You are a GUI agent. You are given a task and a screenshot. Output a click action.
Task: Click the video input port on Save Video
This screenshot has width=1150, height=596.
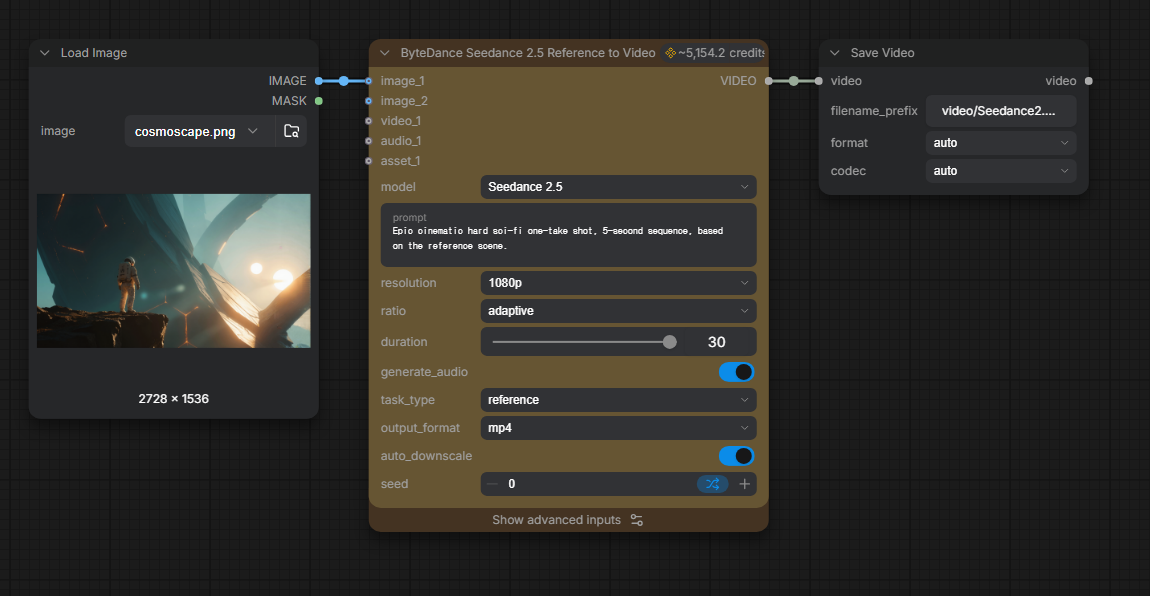pyautogui.click(x=818, y=81)
